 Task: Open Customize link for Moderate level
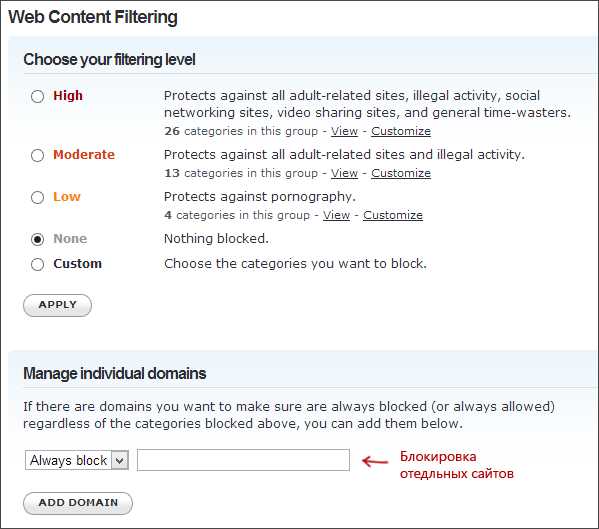click(401, 173)
